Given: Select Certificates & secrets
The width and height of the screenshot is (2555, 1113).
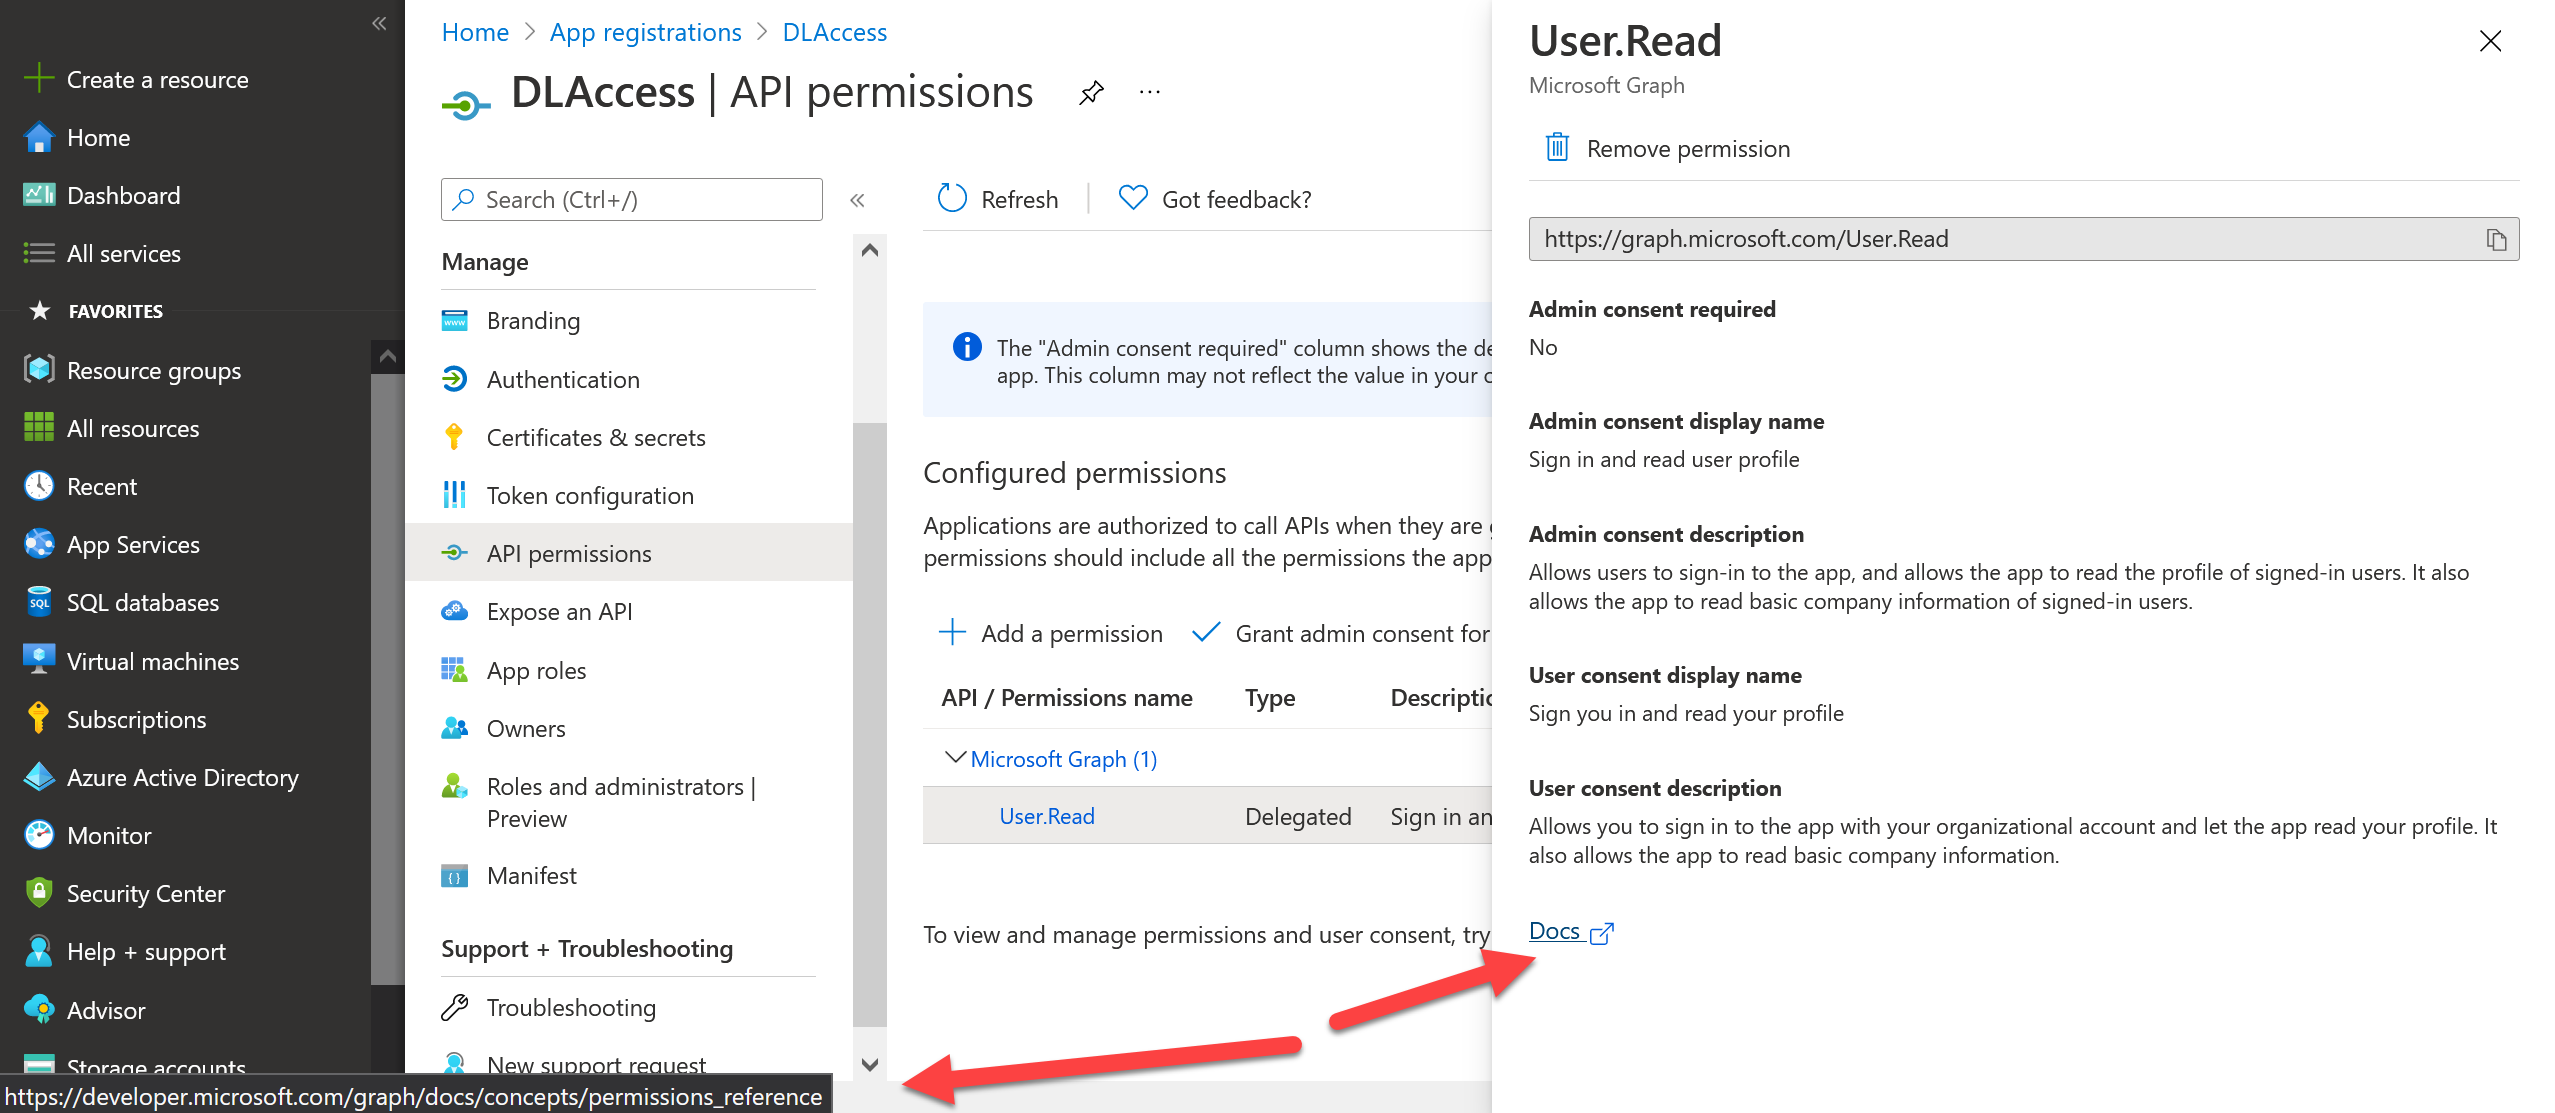Looking at the screenshot, I should (x=595, y=437).
